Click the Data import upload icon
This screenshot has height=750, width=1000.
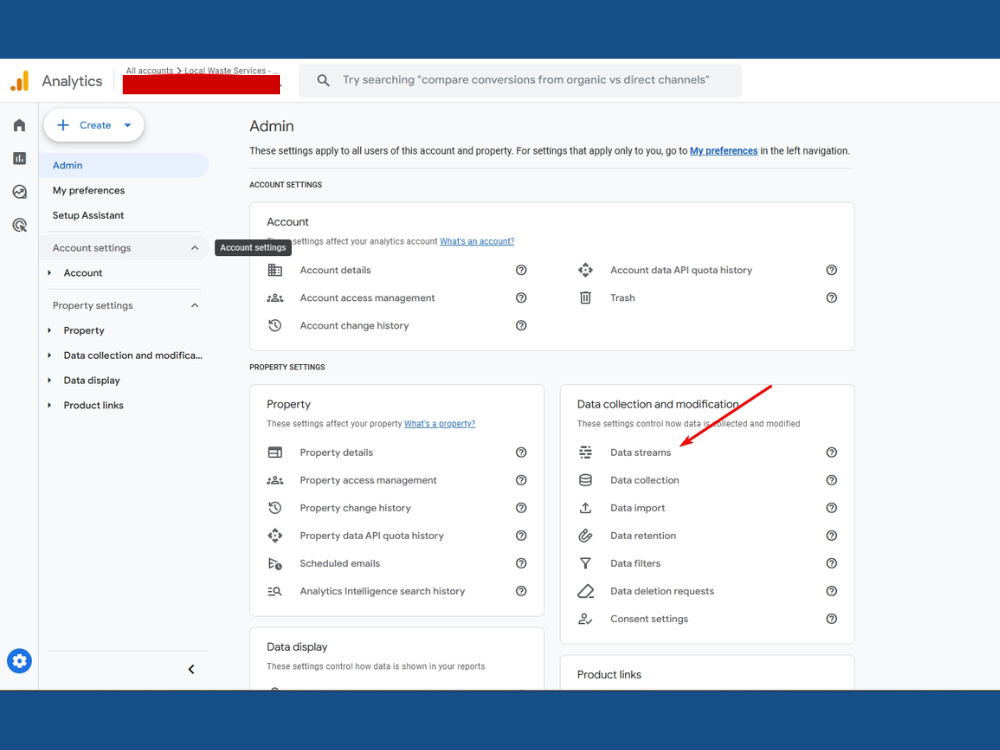pyautogui.click(x=585, y=508)
